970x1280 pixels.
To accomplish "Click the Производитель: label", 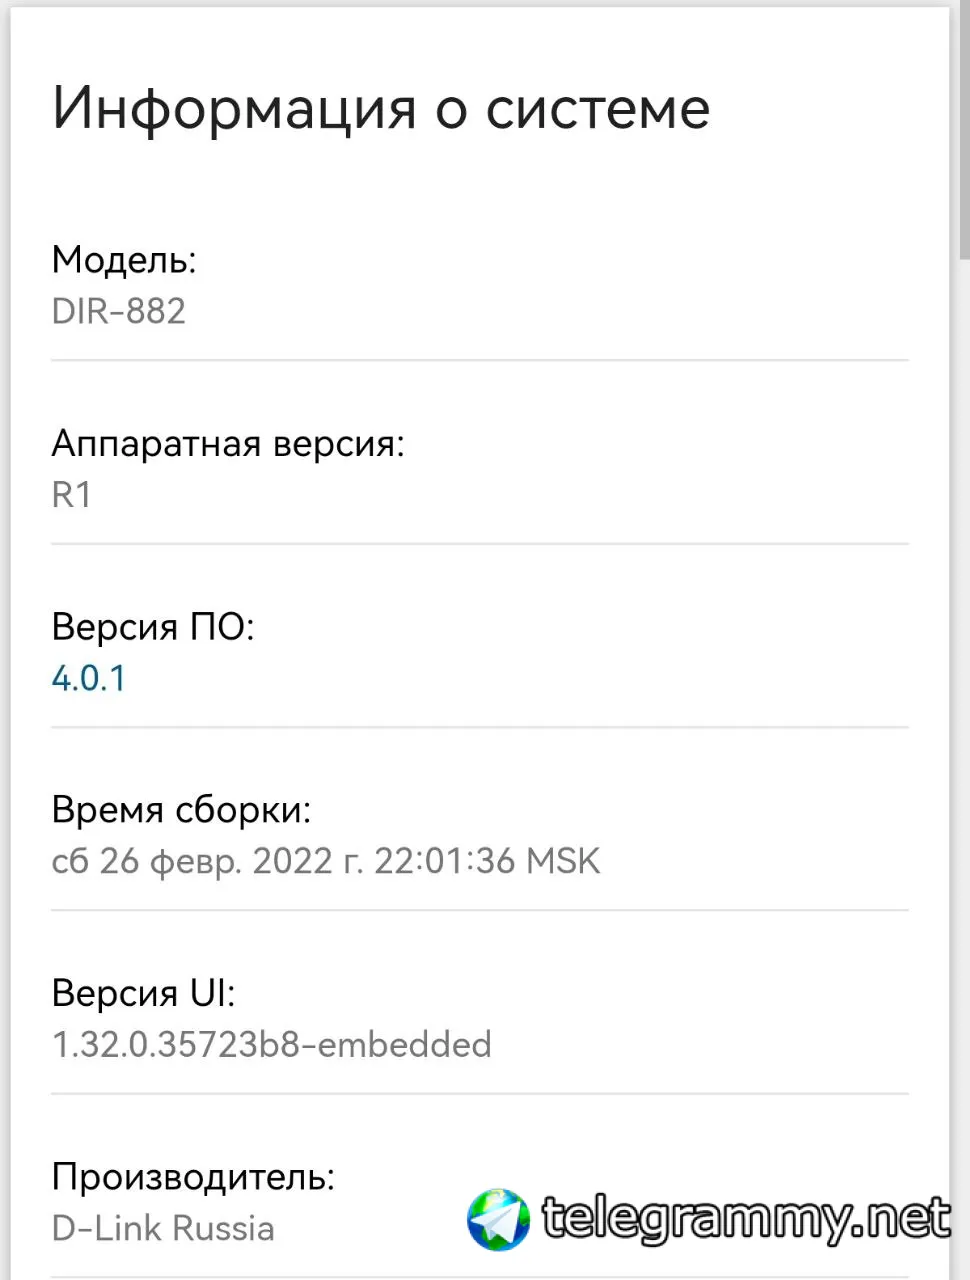I will tap(193, 1177).
